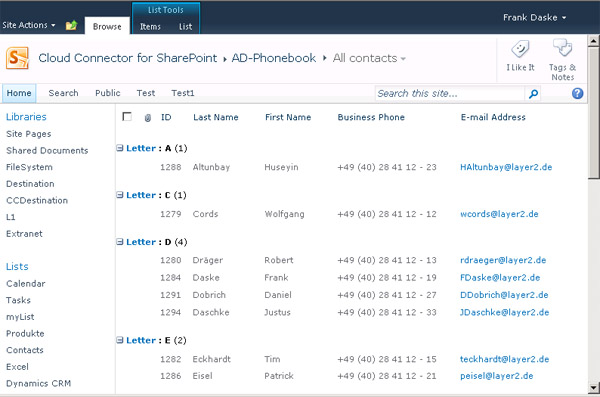This screenshot has height=397, width=600.
Task: Open the L1 library link
Action: click(11, 217)
